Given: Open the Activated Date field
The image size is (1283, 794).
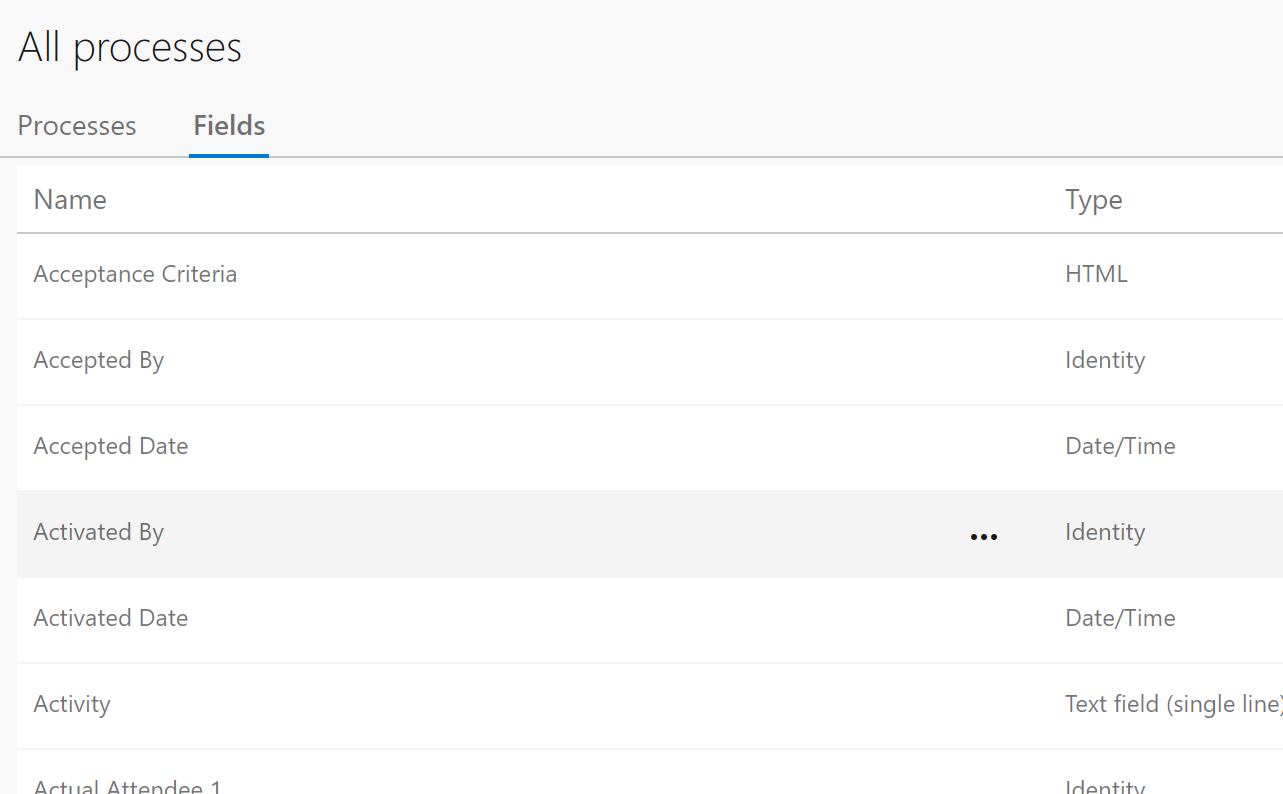Looking at the screenshot, I should [x=111, y=618].
